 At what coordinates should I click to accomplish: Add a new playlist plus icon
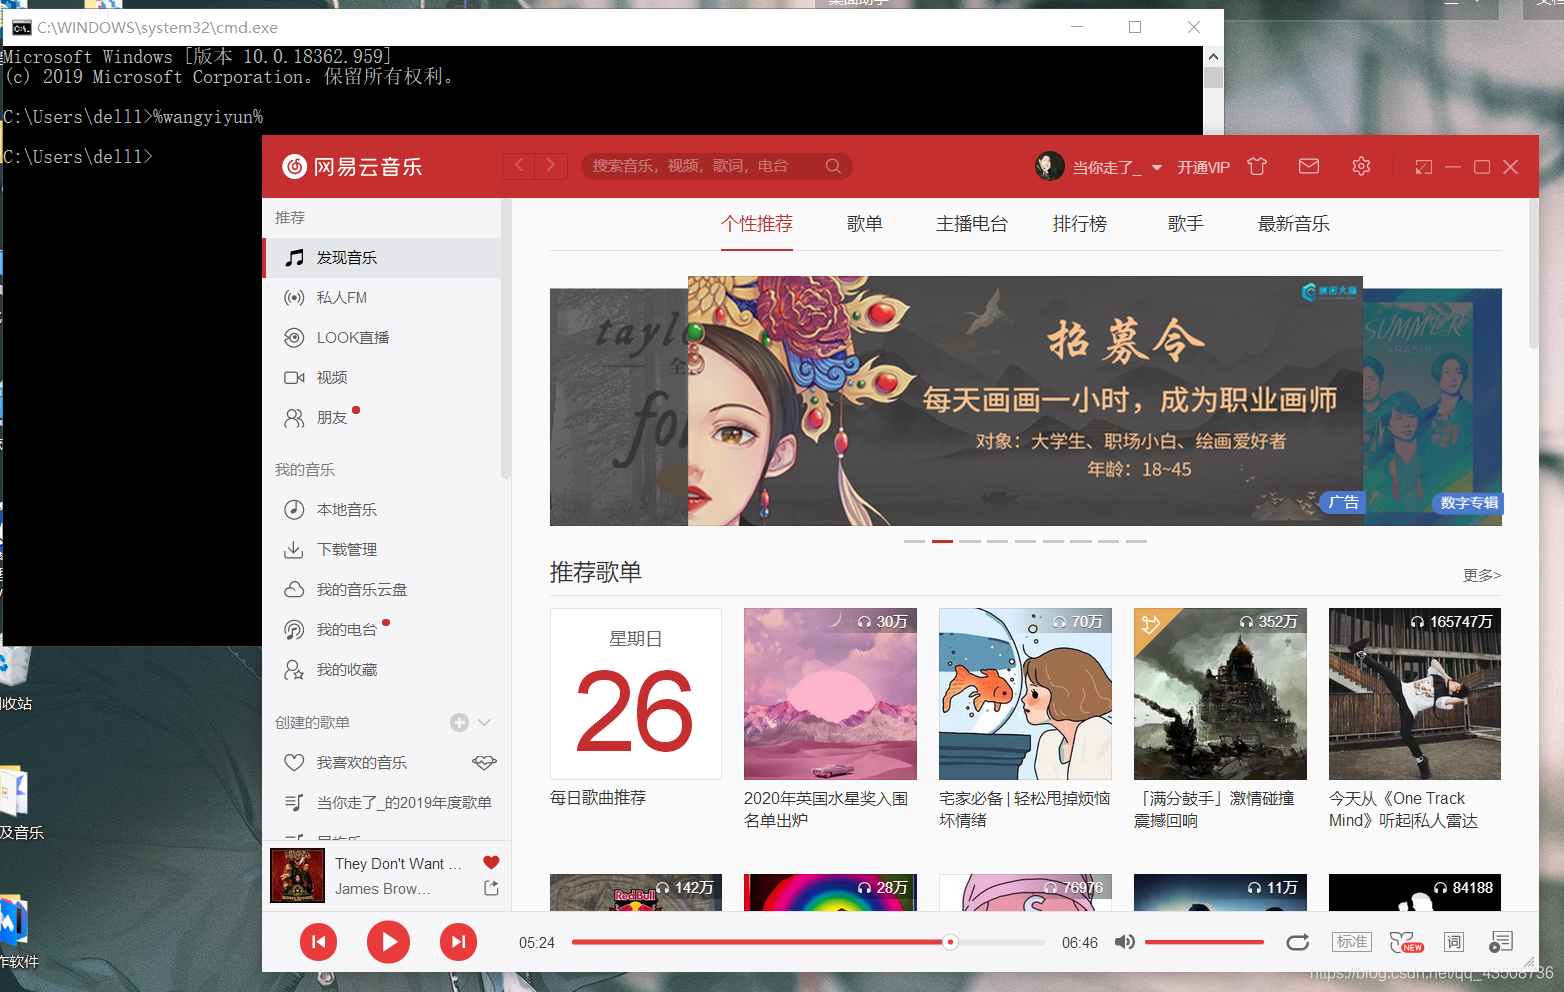click(459, 722)
